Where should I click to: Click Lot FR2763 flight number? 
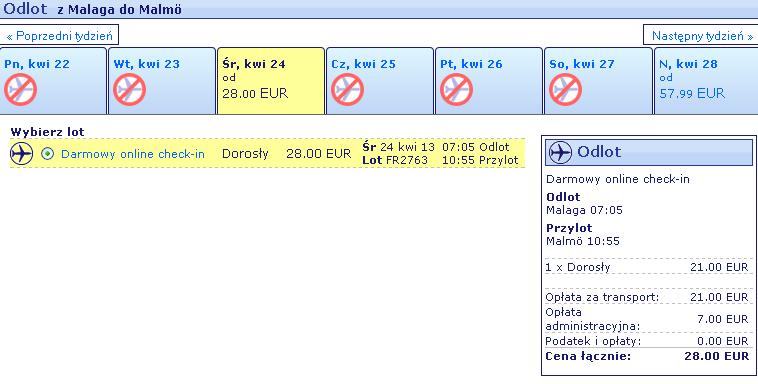pyautogui.click(x=395, y=160)
